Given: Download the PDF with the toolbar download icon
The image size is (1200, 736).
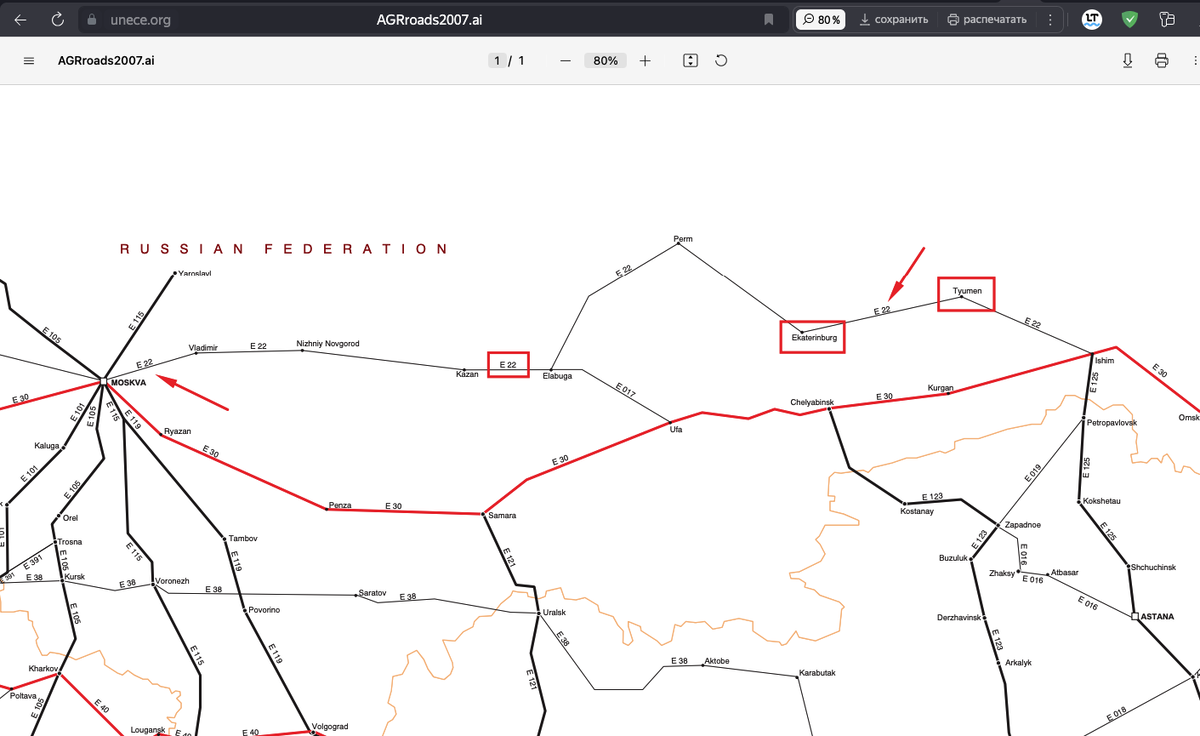Looking at the screenshot, I should tap(1127, 60).
